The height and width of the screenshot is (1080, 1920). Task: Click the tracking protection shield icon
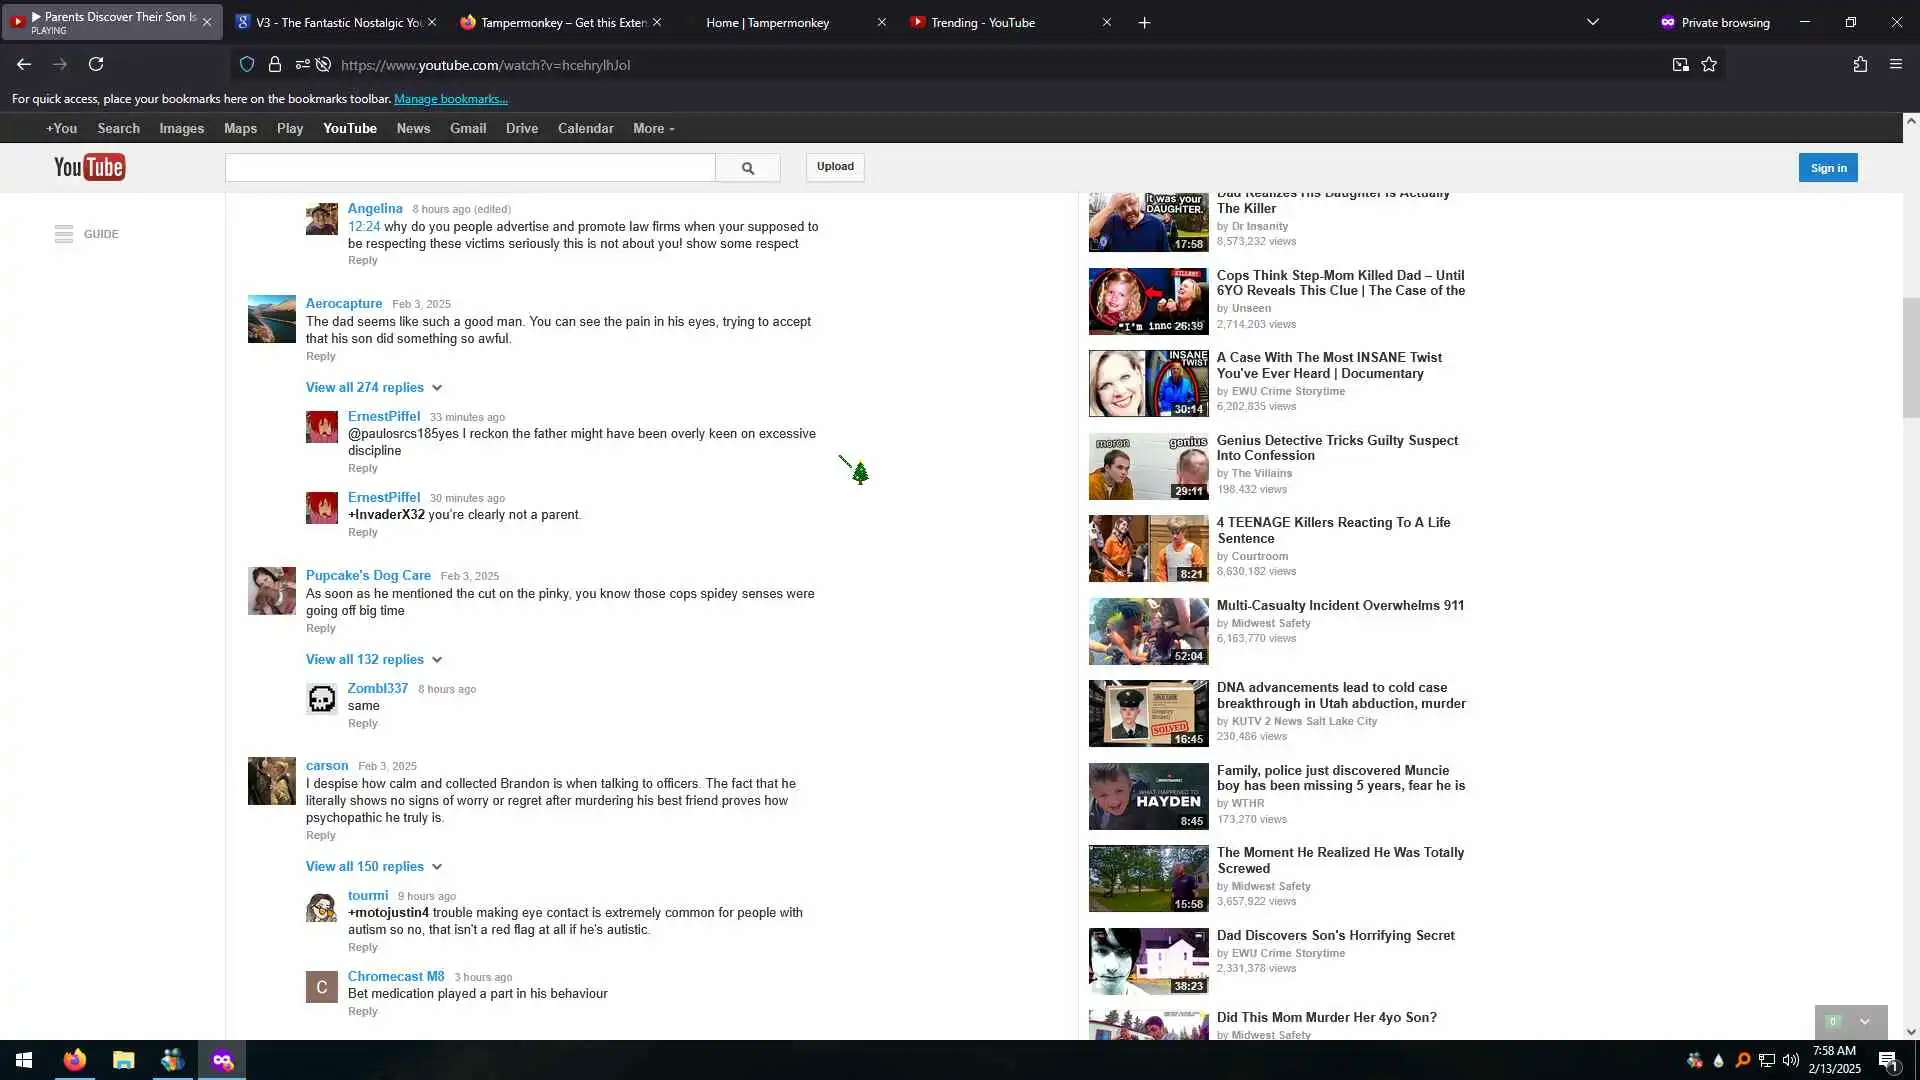pos(247,65)
